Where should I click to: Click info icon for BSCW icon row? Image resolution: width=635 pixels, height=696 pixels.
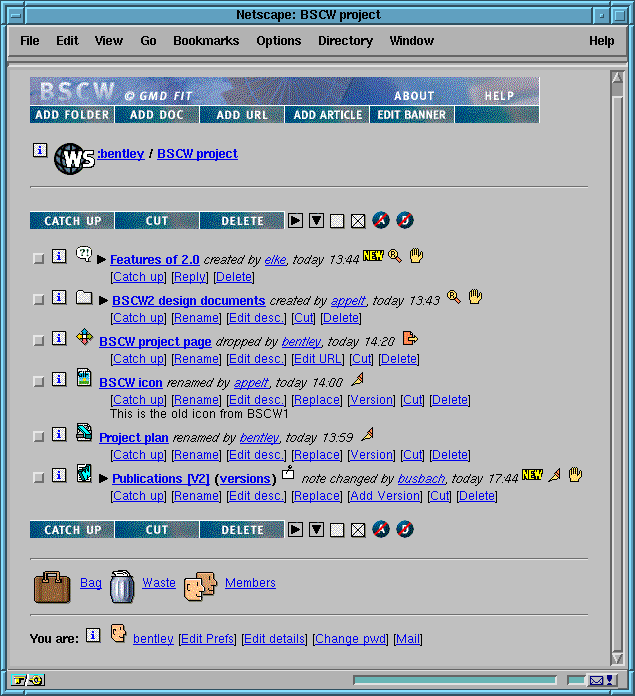pyautogui.click(x=59, y=379)
